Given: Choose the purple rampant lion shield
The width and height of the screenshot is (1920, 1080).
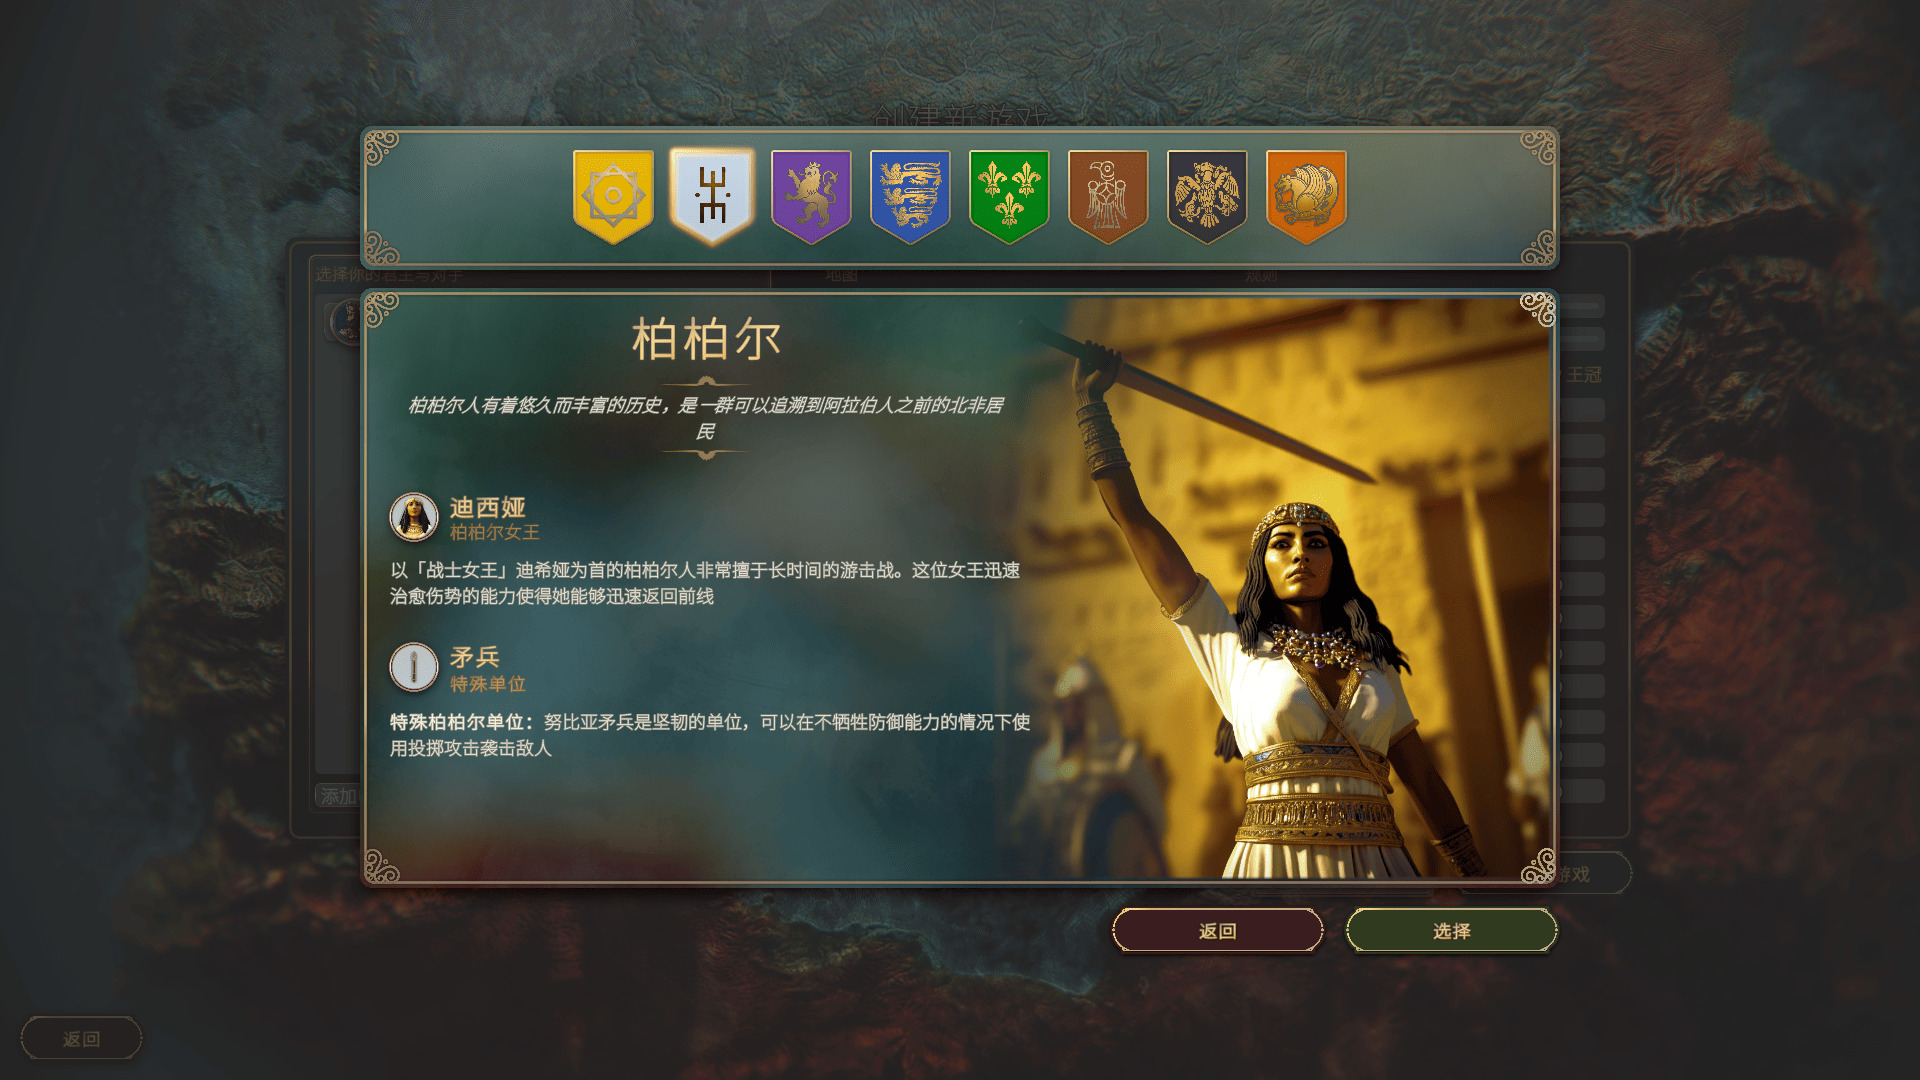Looking at the screenshot, I should [811, 196].
